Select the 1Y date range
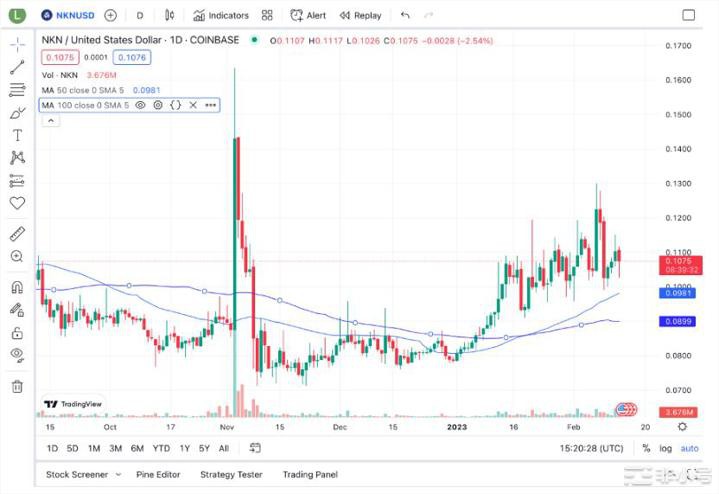 coord(184,448)
